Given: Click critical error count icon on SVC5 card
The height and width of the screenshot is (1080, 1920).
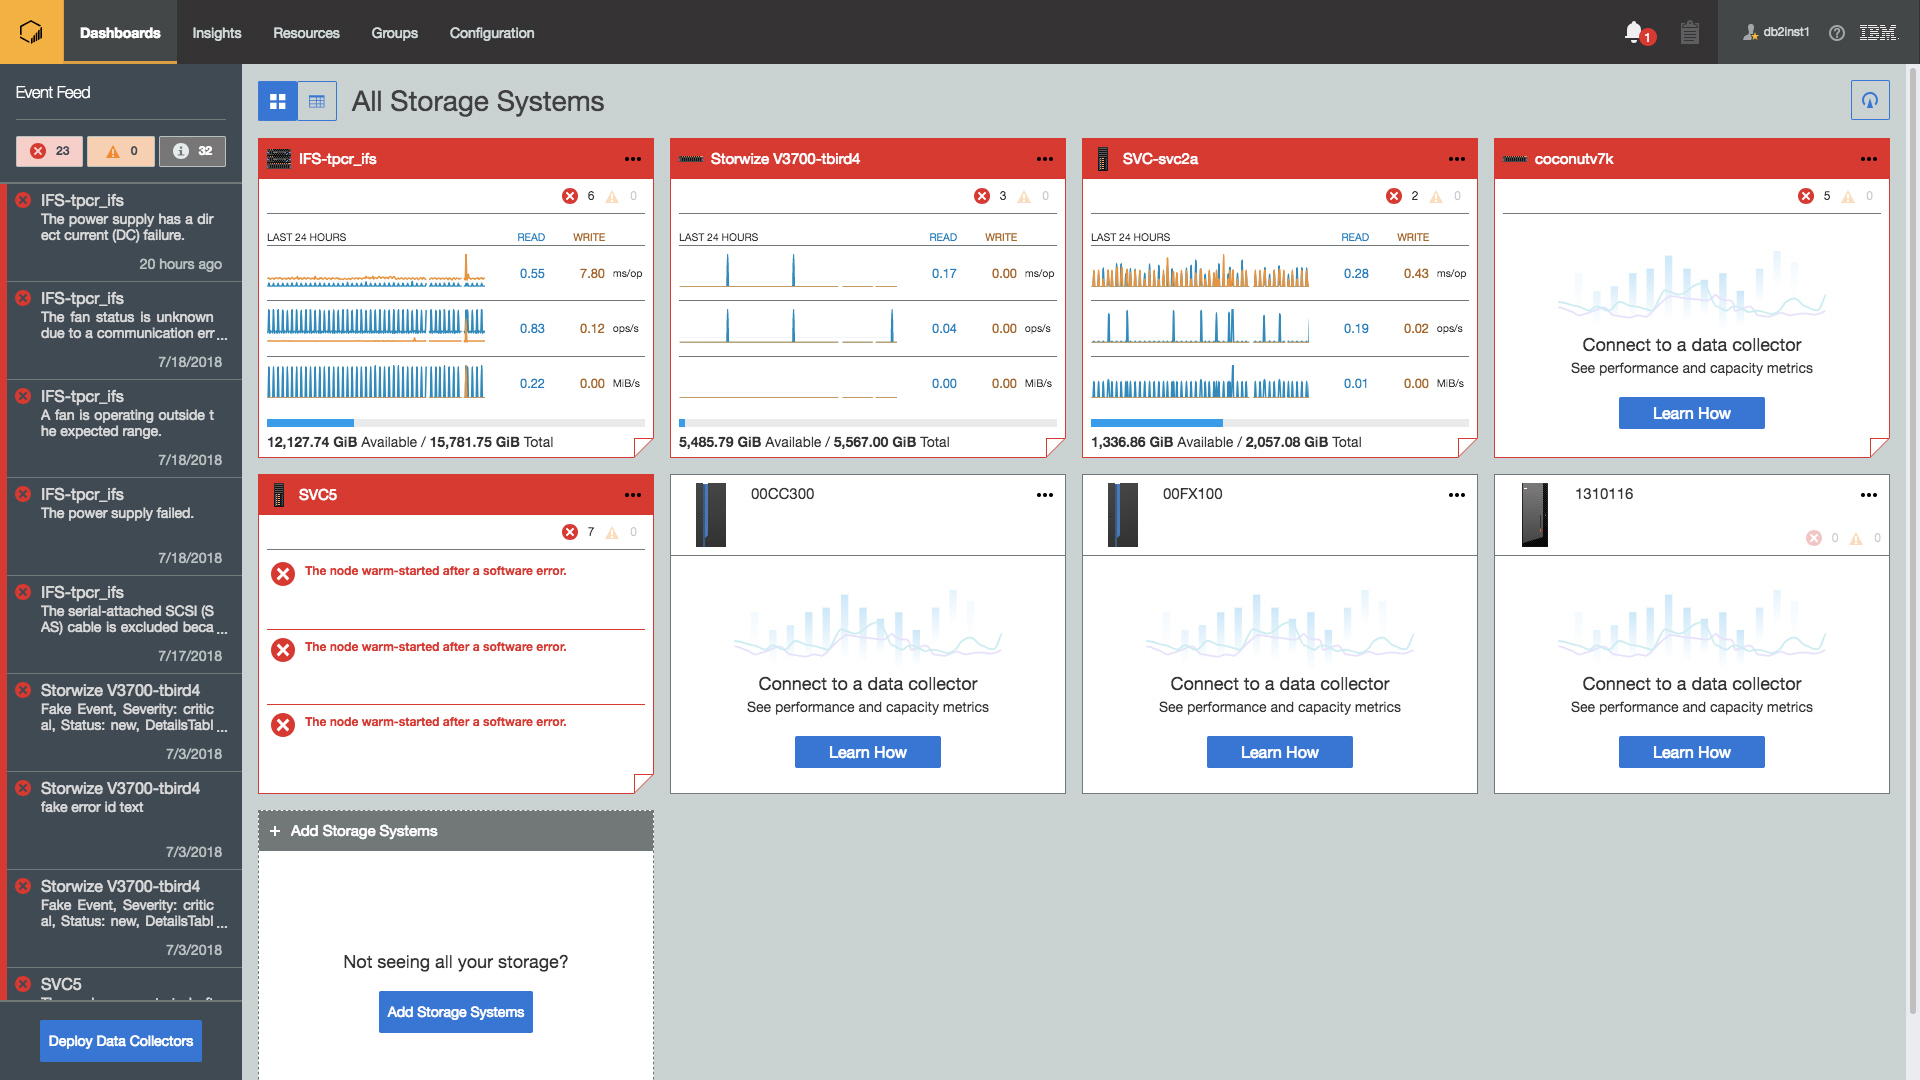Looking at the screenshot, I should tap(570, 532).
